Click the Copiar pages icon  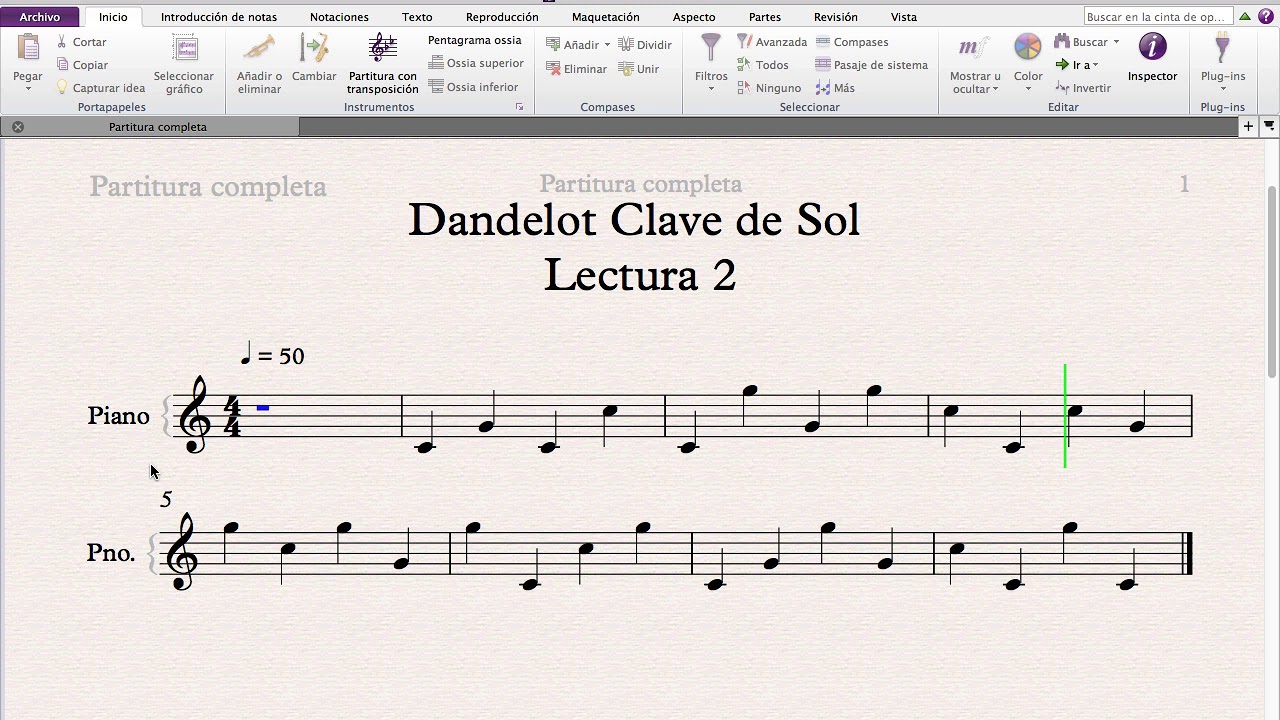62,65
